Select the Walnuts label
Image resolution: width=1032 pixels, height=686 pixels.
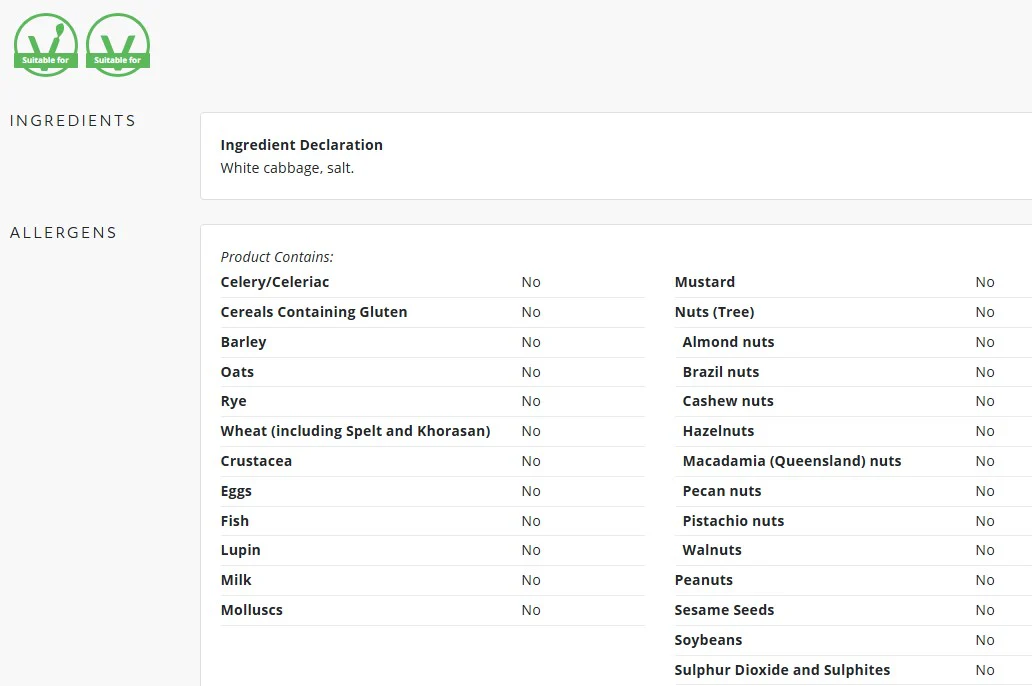point(712,550)
